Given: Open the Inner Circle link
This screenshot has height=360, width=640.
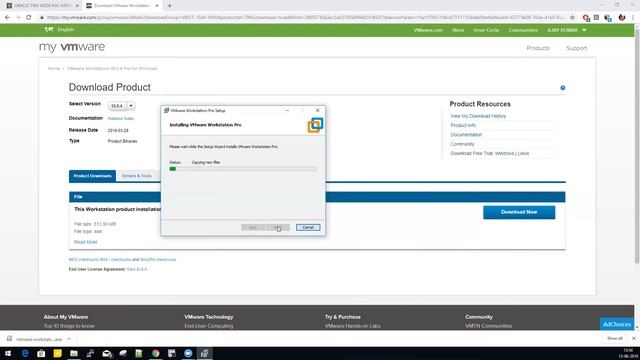Looking at the screenshot, I should coord(486,30).
